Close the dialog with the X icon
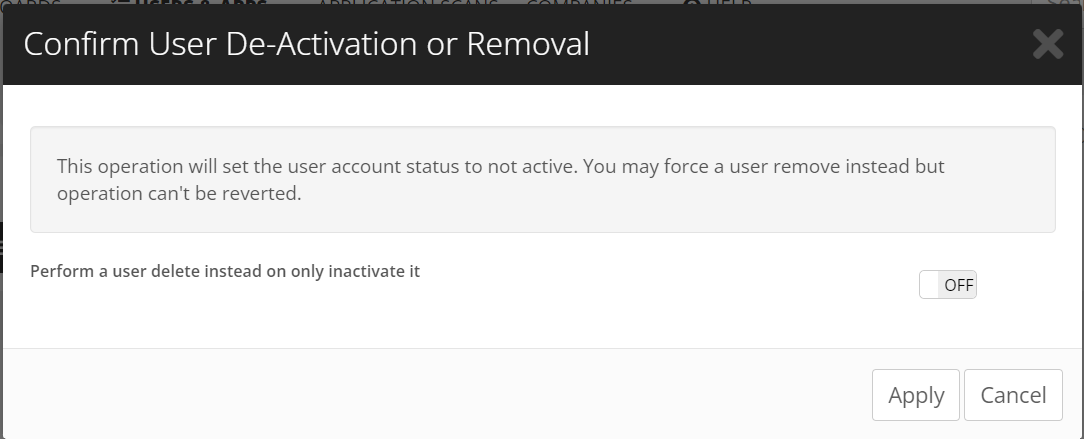This screenshot has width=1084, height=439. [x=1047, y=44]
